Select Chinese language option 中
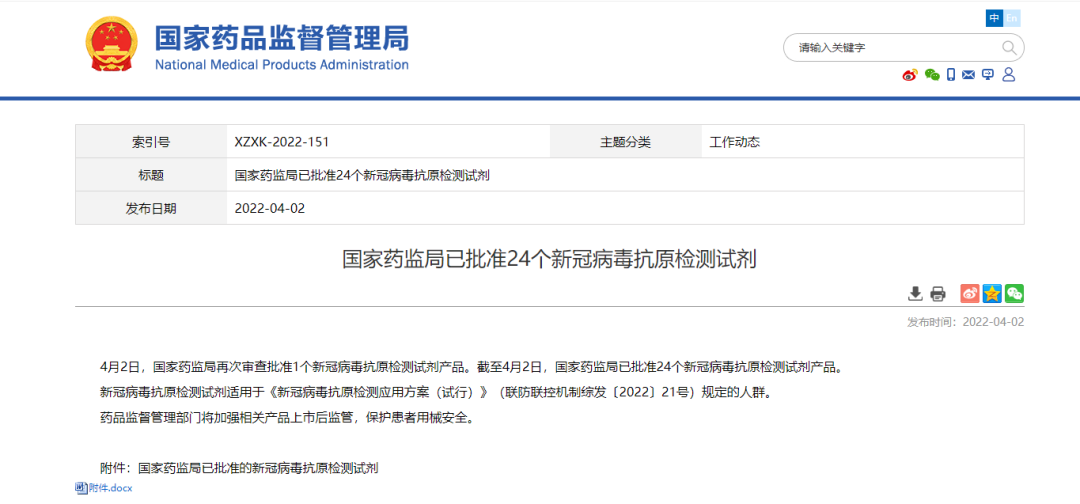Screen dimensions: 1080x504 (994, 18)
